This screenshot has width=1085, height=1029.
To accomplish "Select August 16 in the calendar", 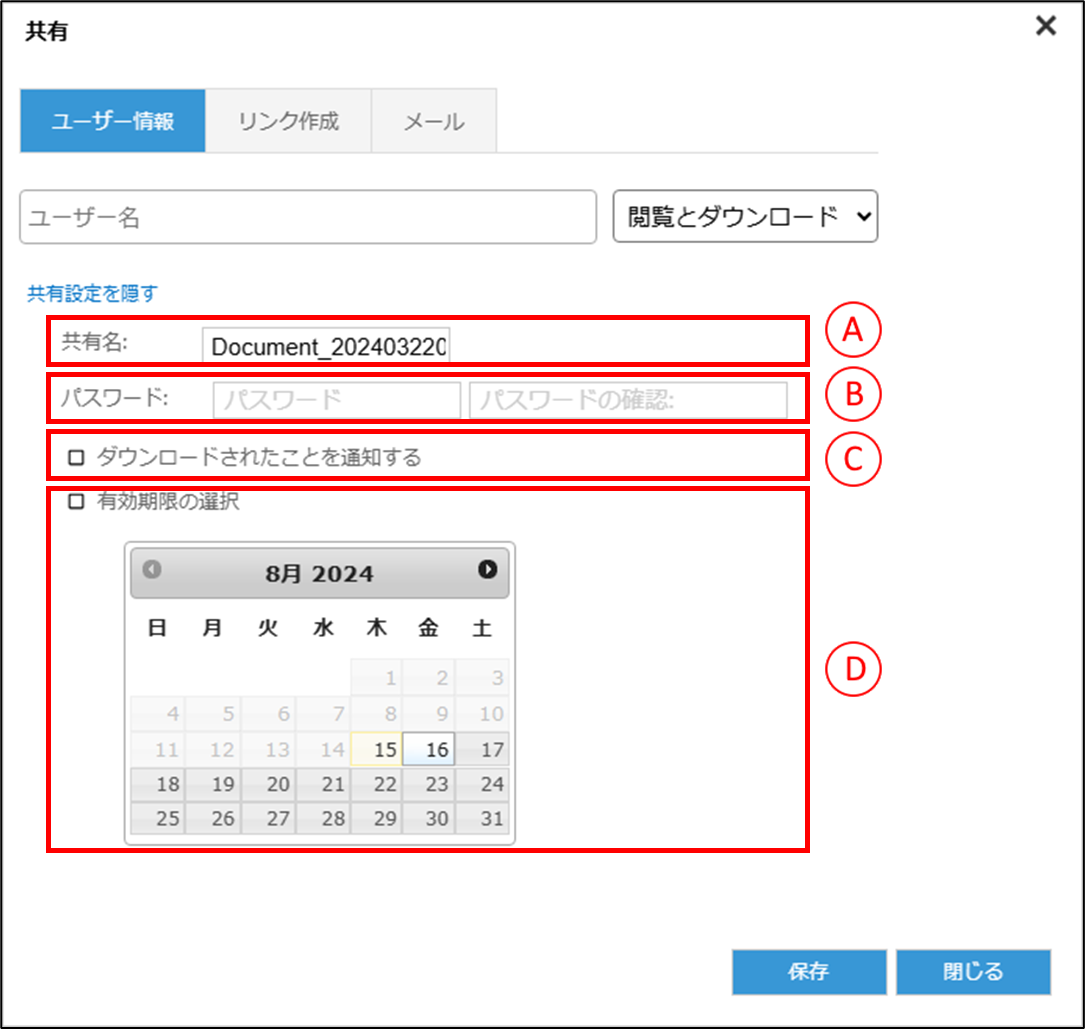I will [x=428, y=749].
